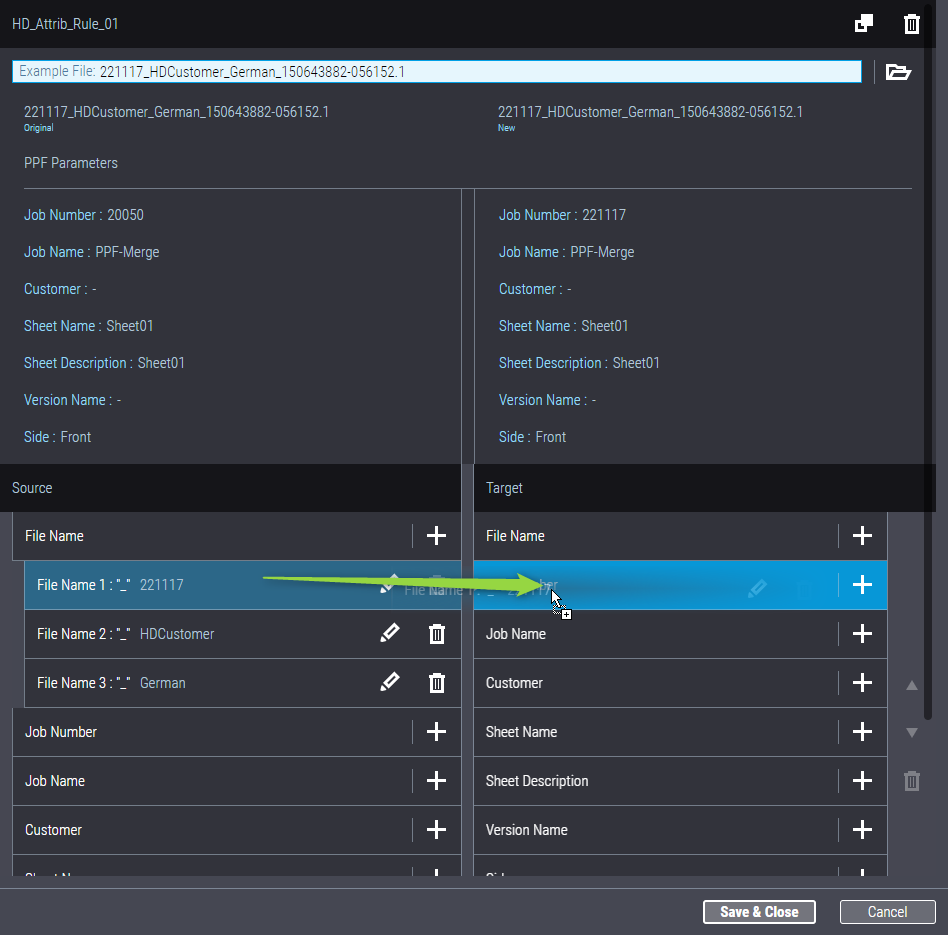Edit the File Name 2 HDCustomer entry
This screenshot has height=935, width=948.
click(x=390, y=633)
